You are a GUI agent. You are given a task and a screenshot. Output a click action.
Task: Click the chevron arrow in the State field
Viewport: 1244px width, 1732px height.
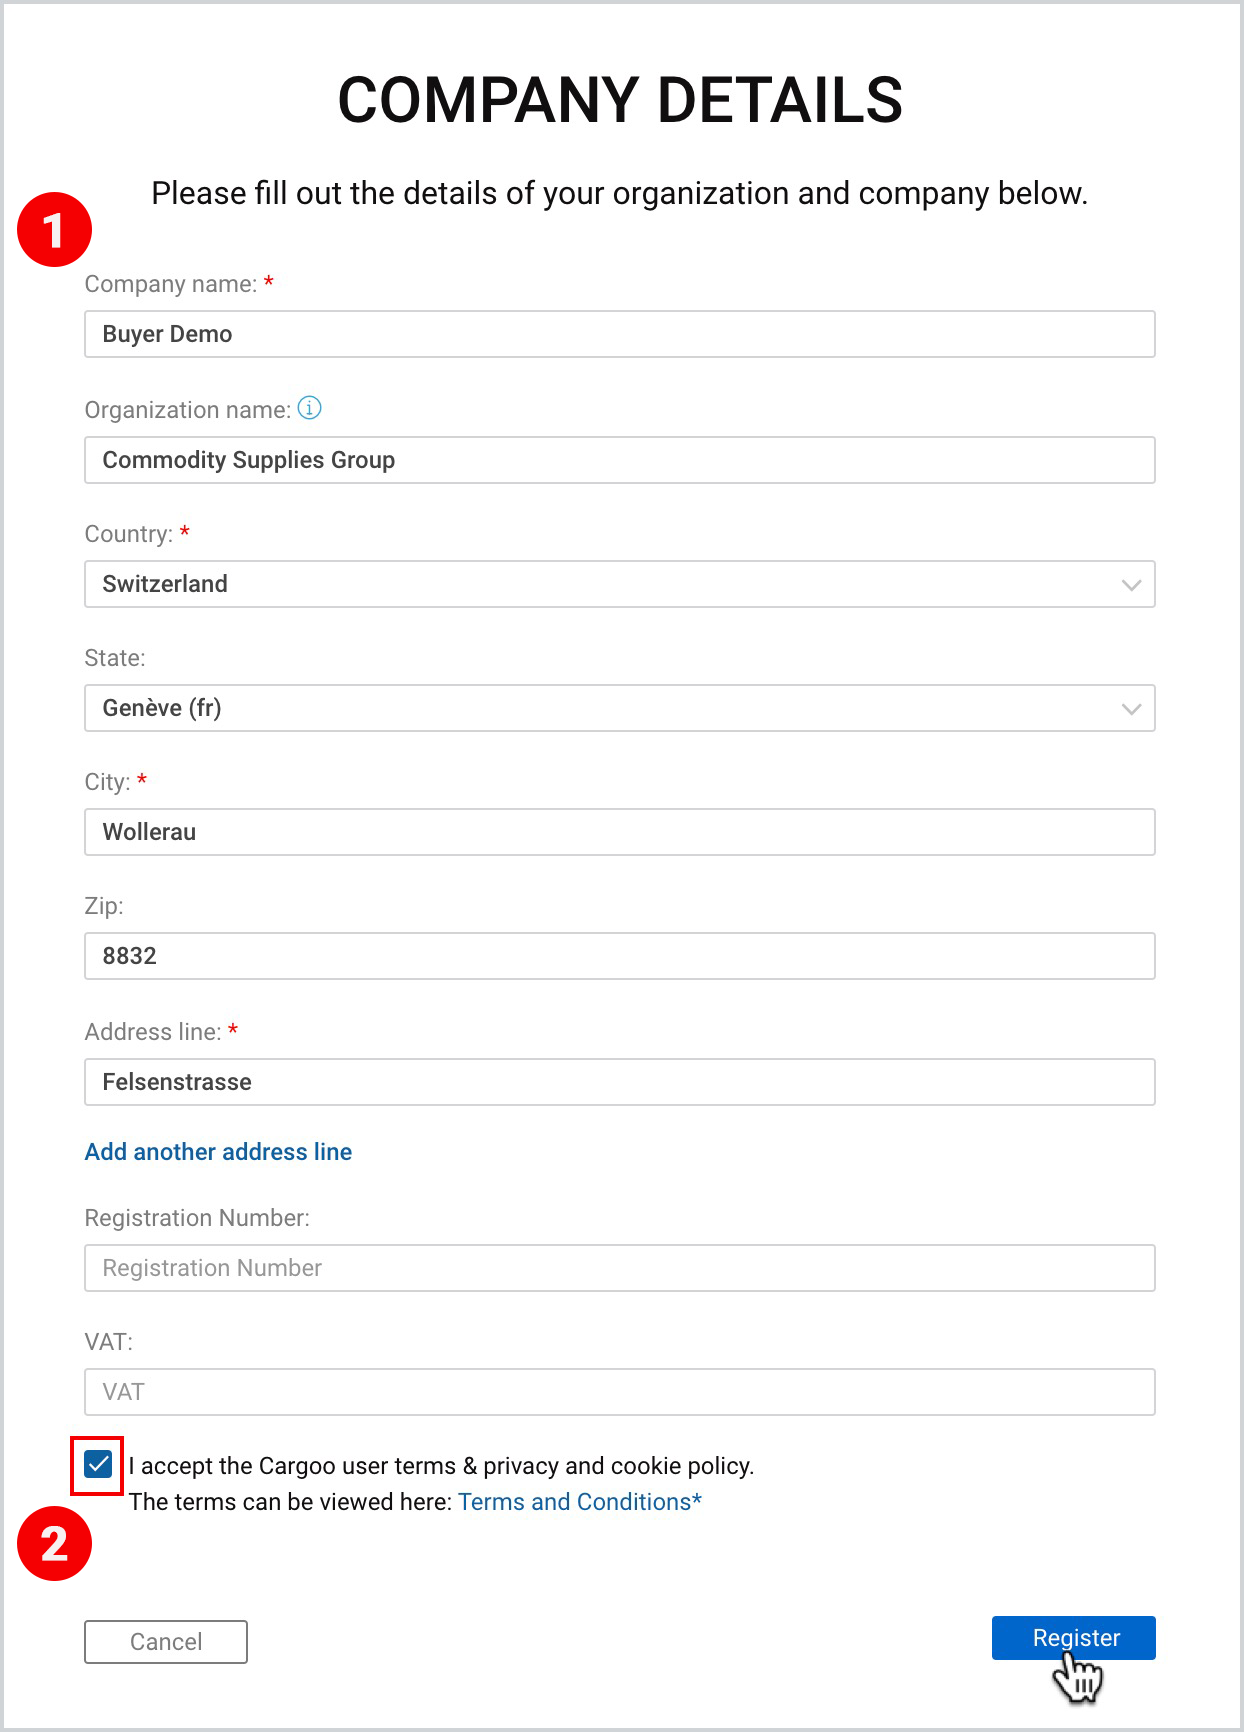point(1131,709)
